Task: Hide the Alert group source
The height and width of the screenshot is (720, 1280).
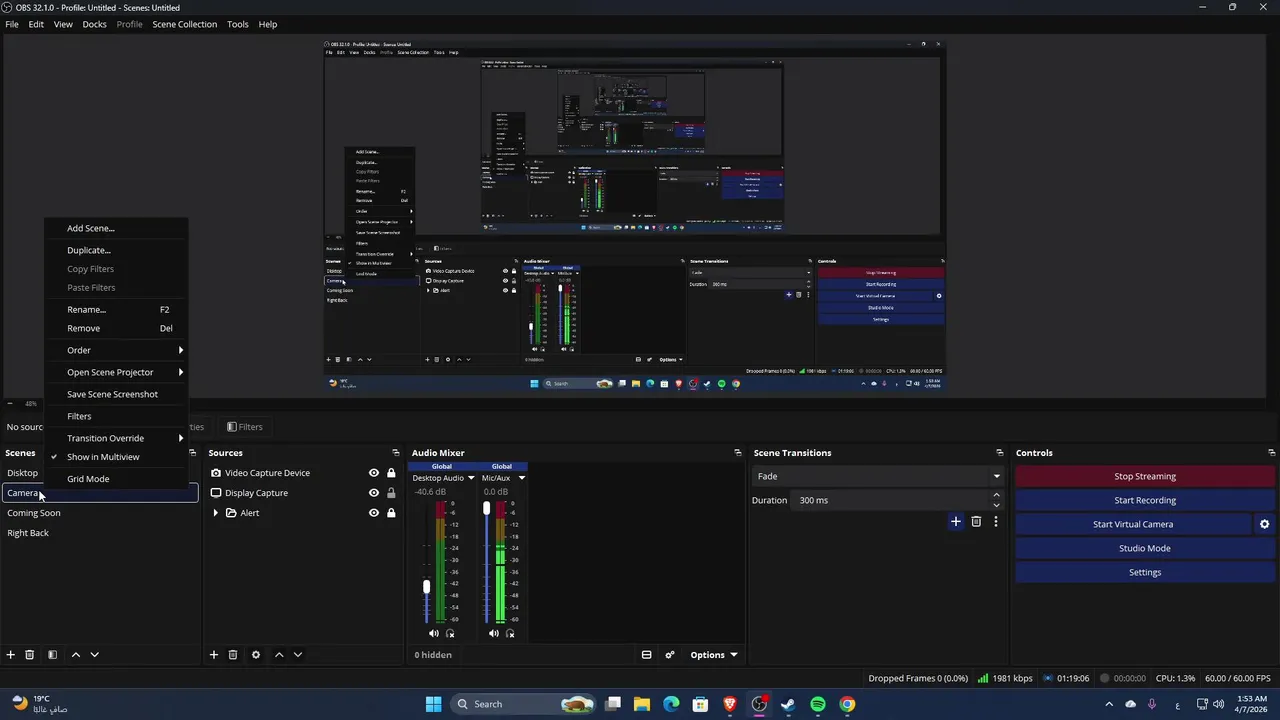Action: 374,513
